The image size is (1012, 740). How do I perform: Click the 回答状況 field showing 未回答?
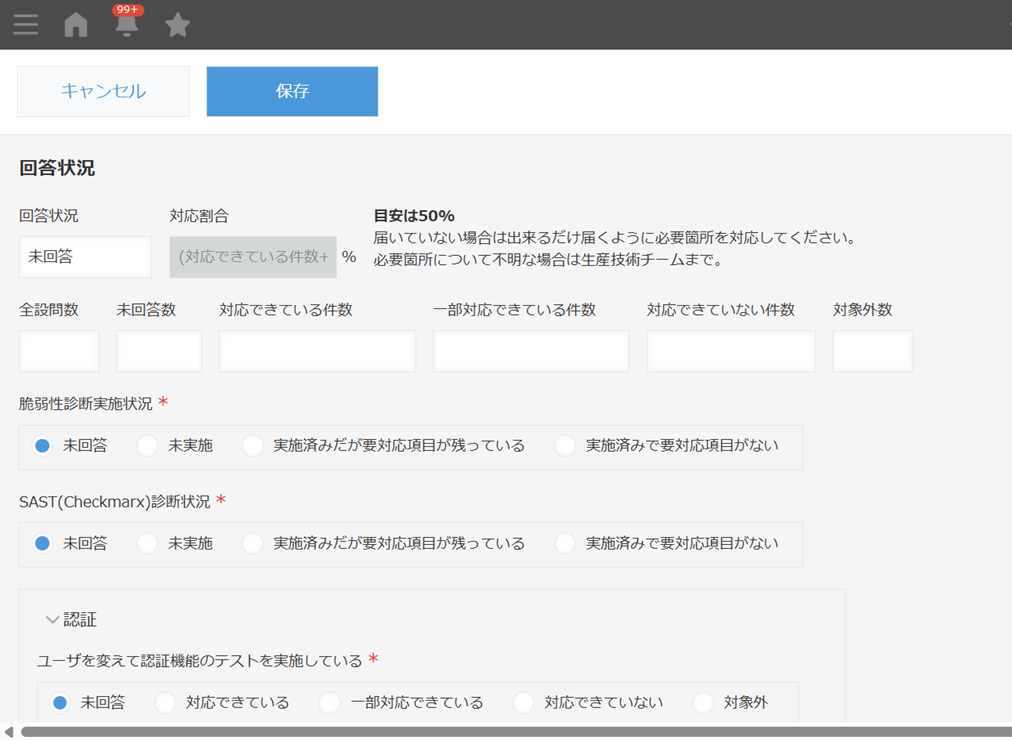pos(85,257)
